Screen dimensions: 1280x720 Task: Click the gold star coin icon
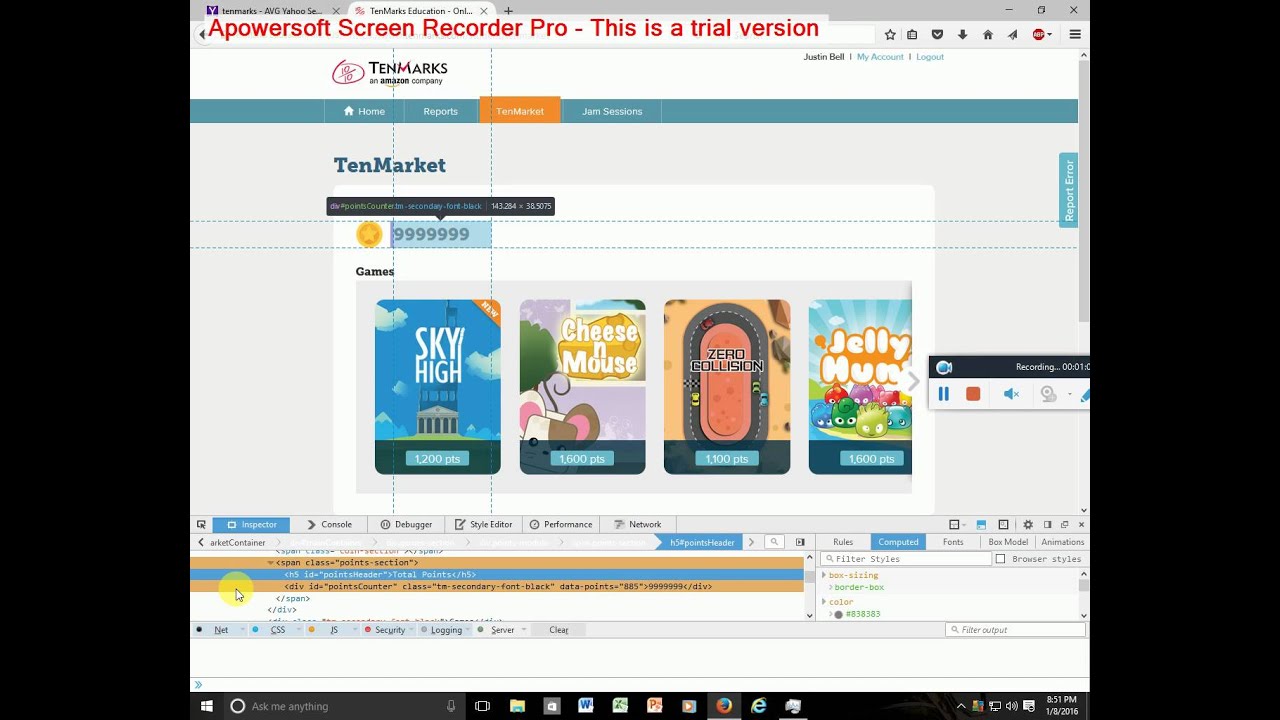click(x=369, y=234)
